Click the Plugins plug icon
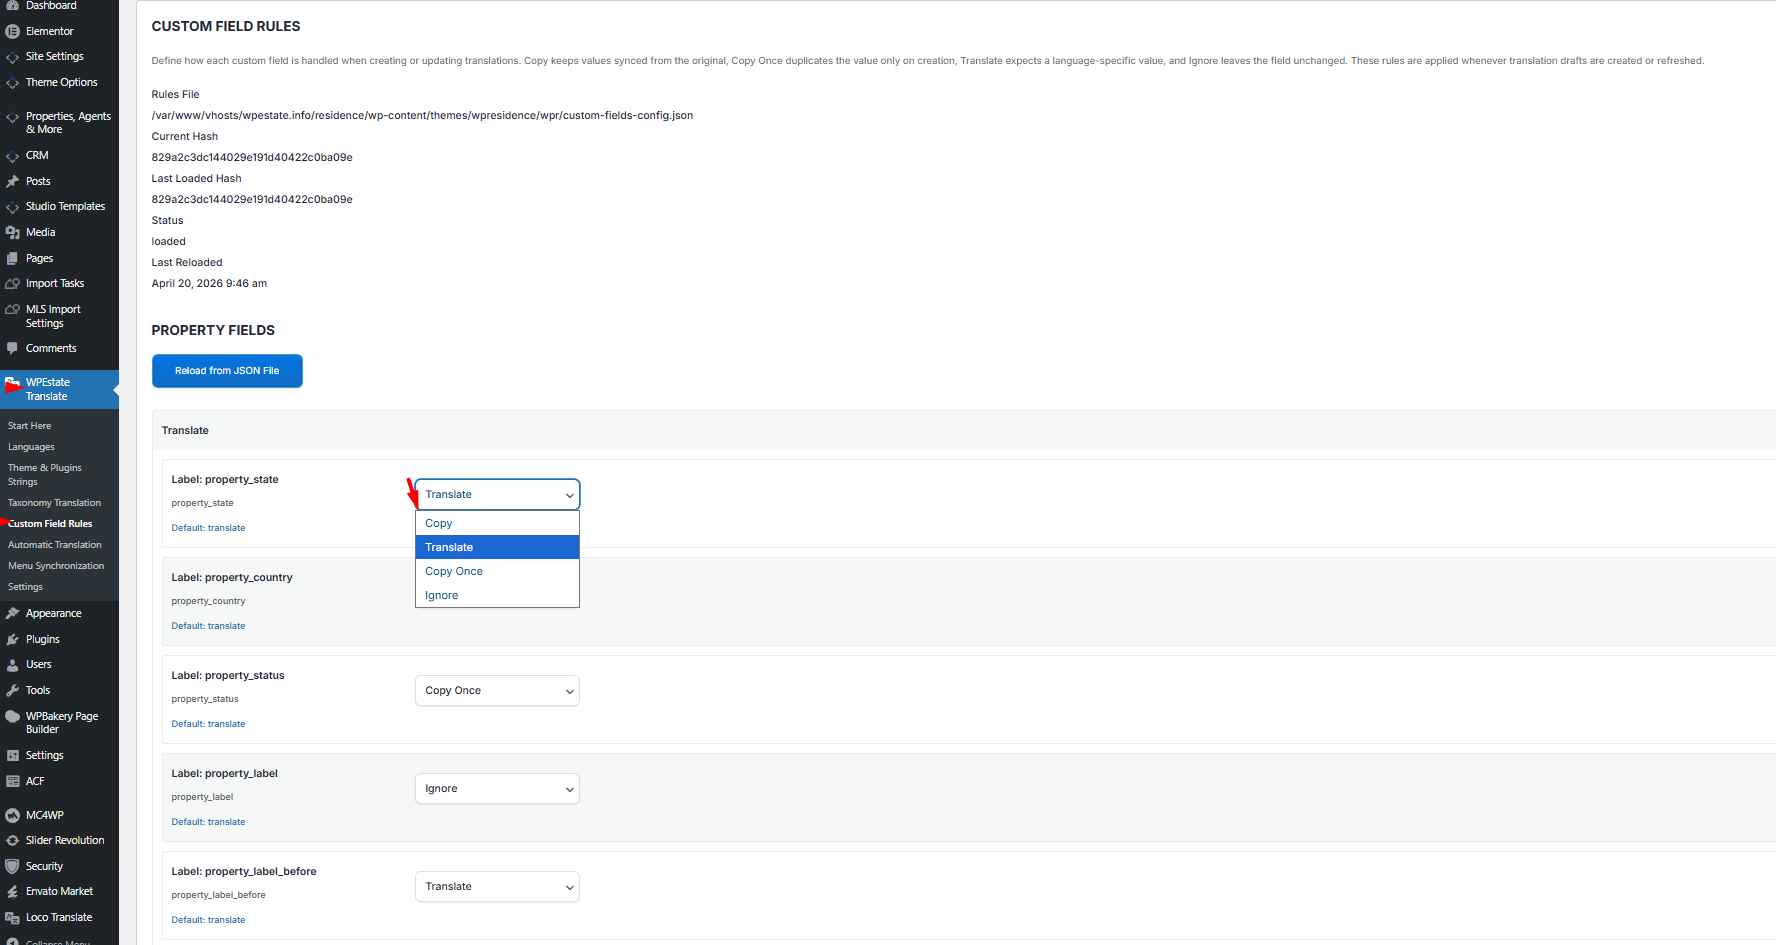The height and width of the screenshot is (945, 1776). [x=12, y=639]
